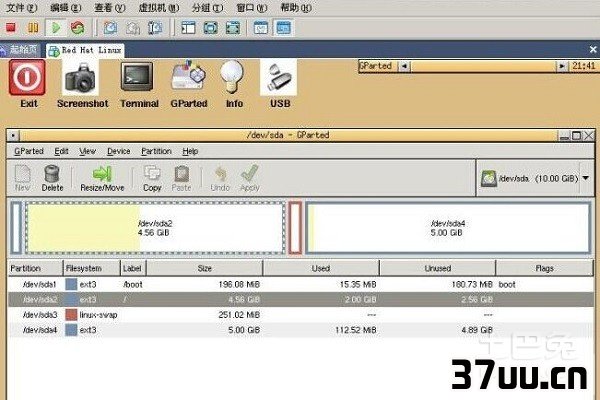Open the Info lightbulb desktop icon
The height and width of the screenshot is (400, 600).
pos(233,84)
